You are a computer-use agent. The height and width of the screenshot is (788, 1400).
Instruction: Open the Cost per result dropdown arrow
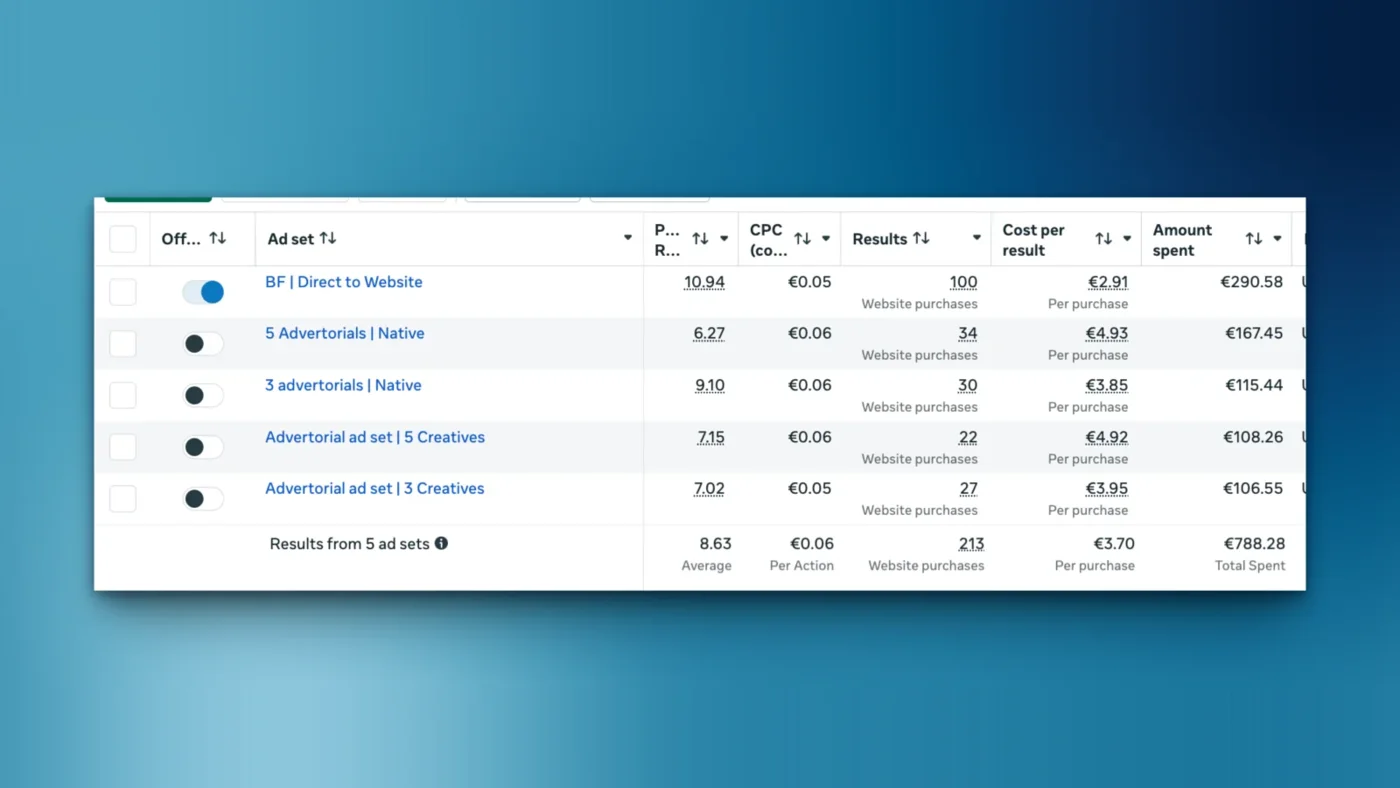[x=1127, y=238]
